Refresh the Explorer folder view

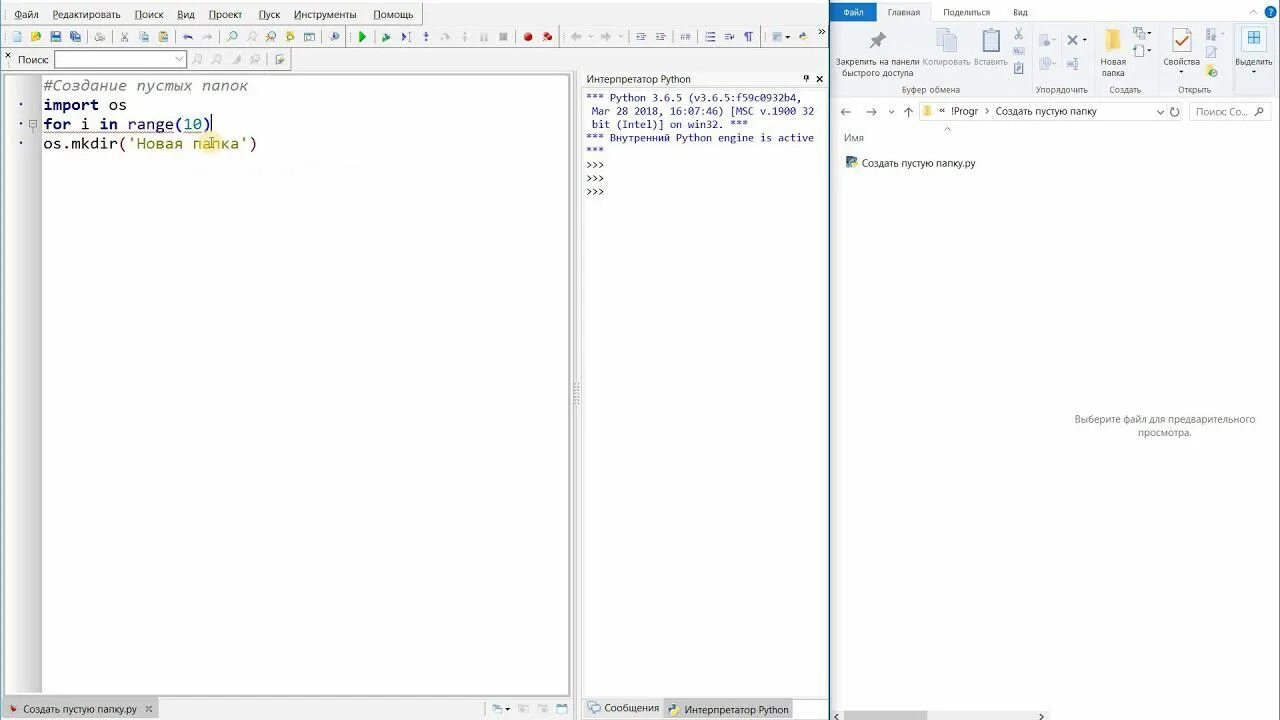(x=1174, y=112)
